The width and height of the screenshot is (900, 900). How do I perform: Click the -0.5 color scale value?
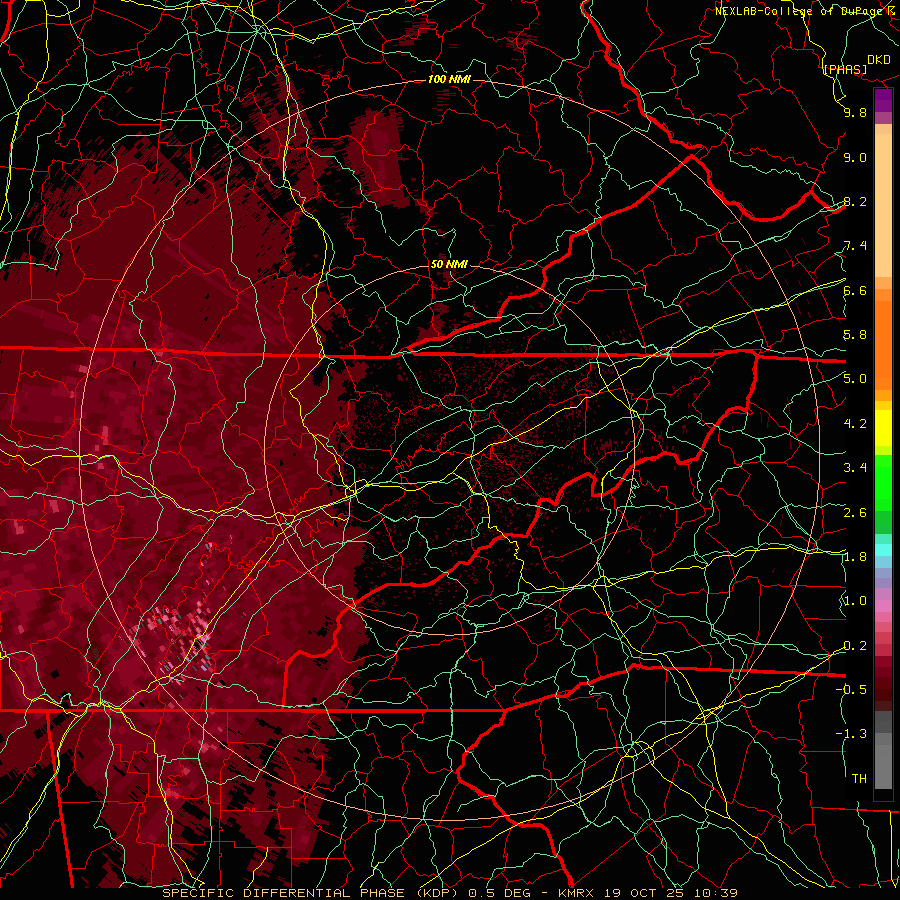pyautogui.click(x=851, y=690)
